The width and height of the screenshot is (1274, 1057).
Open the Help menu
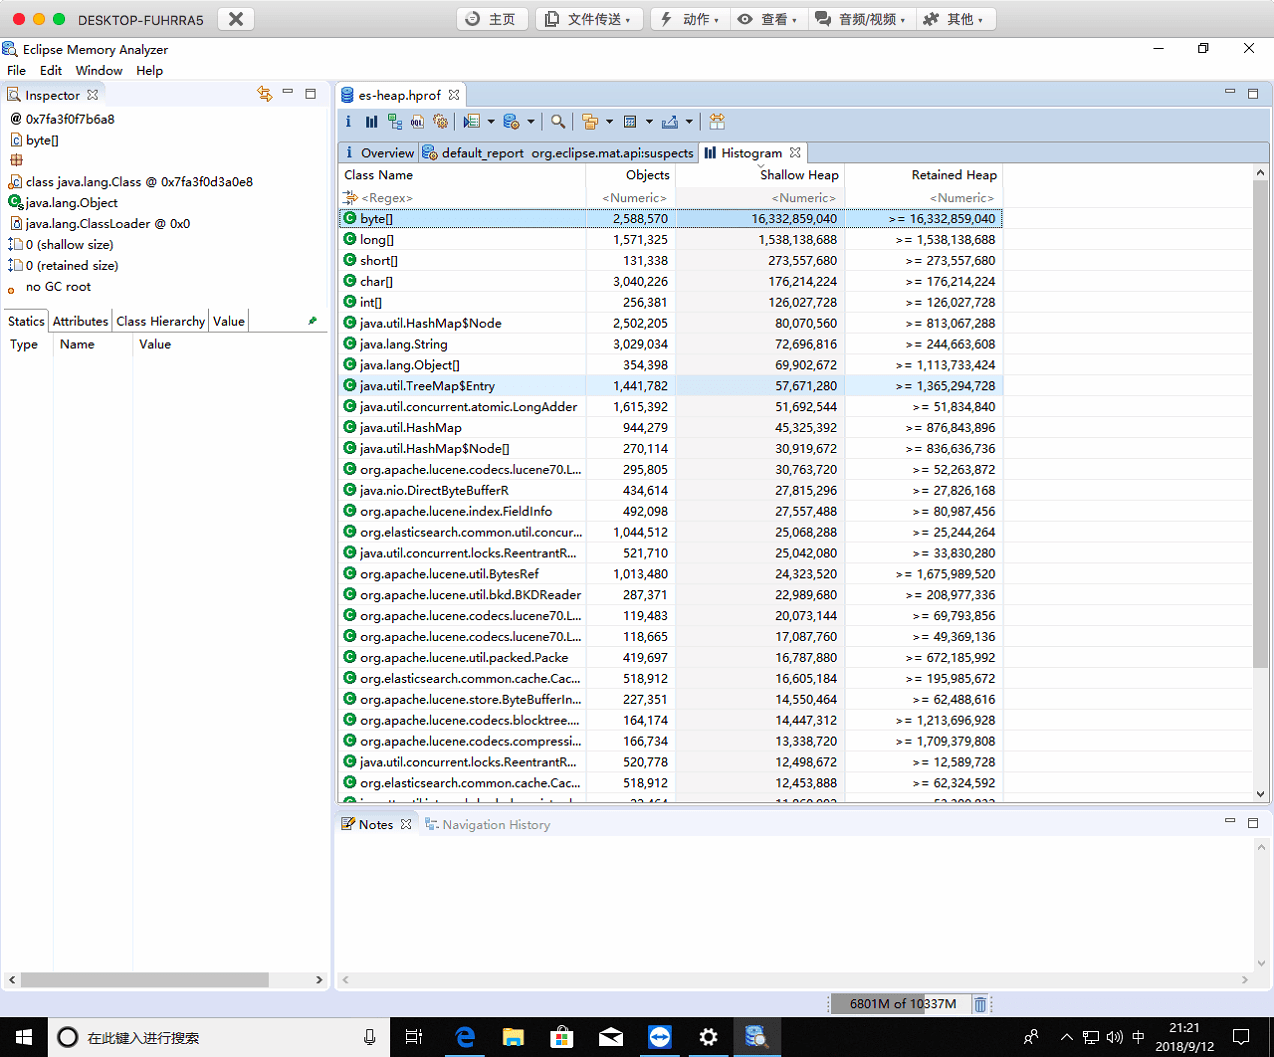tap(150, 71)
